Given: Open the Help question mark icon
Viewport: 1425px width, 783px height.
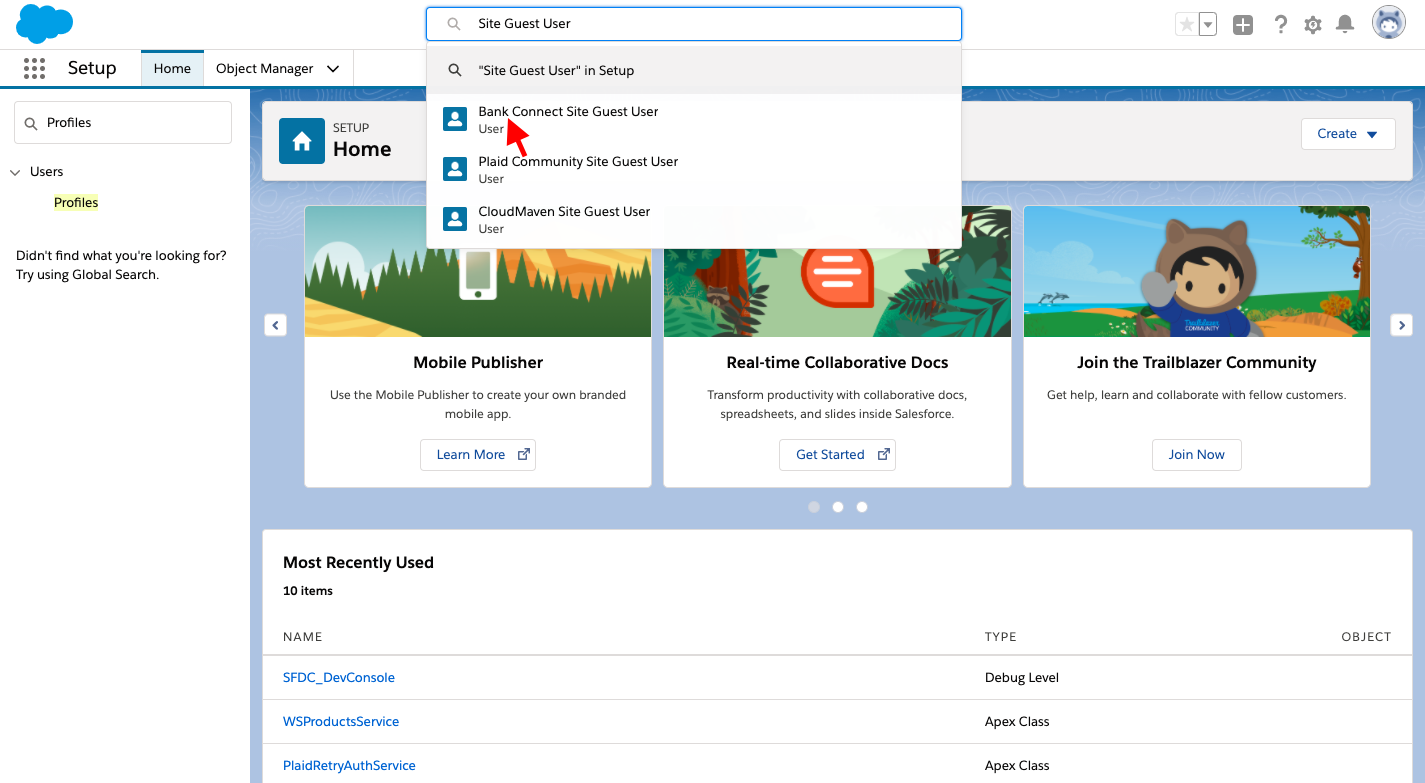Looking at the screenshot, I should click(x=1280, y=25).
